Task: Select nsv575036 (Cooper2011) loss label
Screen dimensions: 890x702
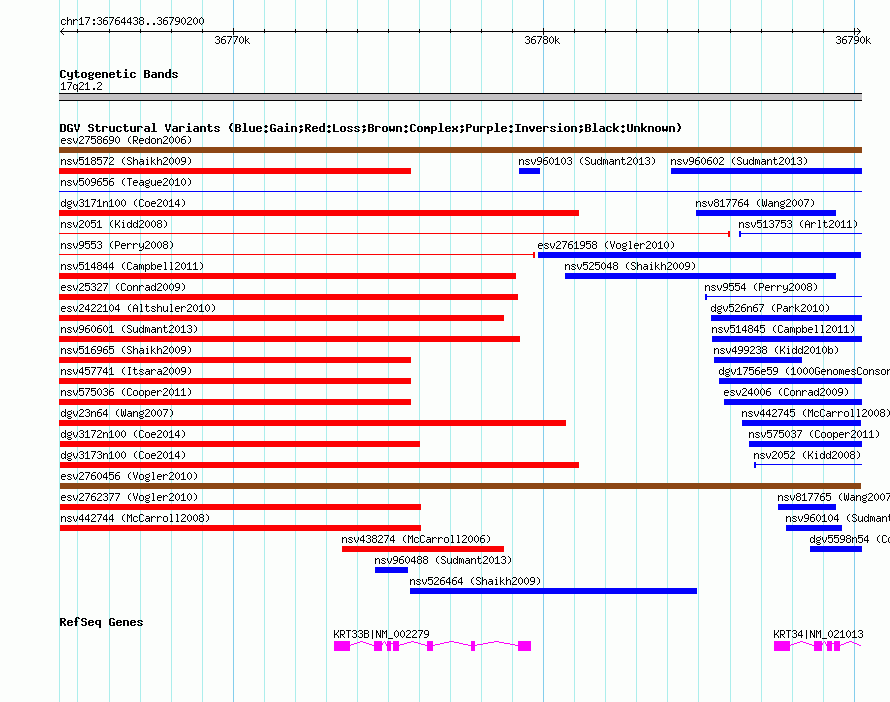Action: (x=126, y=392)
